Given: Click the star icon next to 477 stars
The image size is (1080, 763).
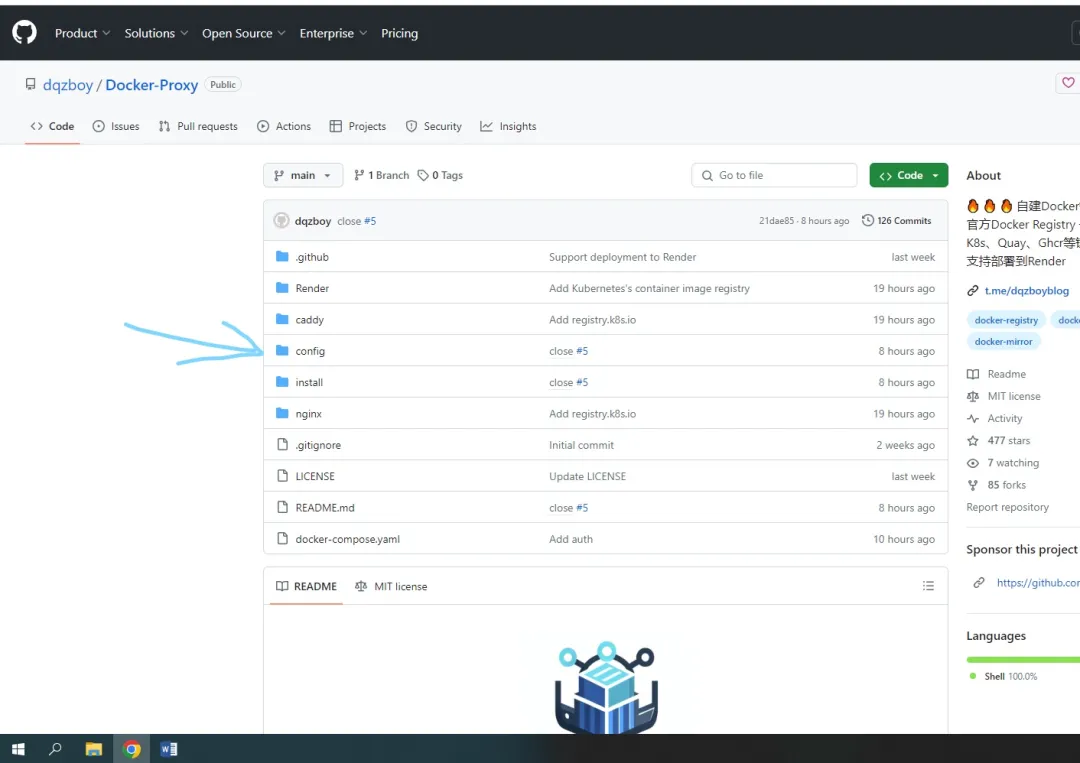Looking at the screenshot, I should (x=973, y=441).
